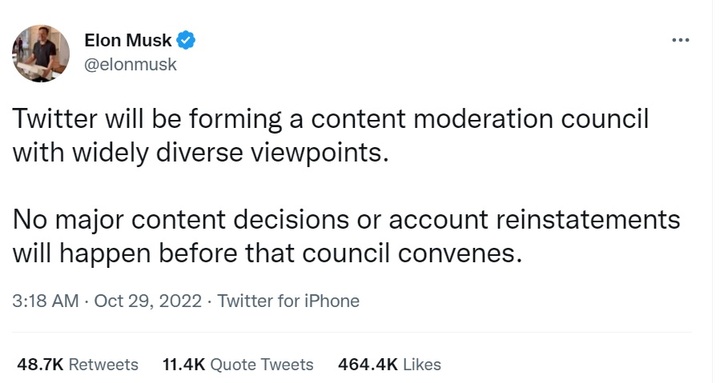
Task: Click the 464.4K likes count number
Action: (x=368, y=365)
